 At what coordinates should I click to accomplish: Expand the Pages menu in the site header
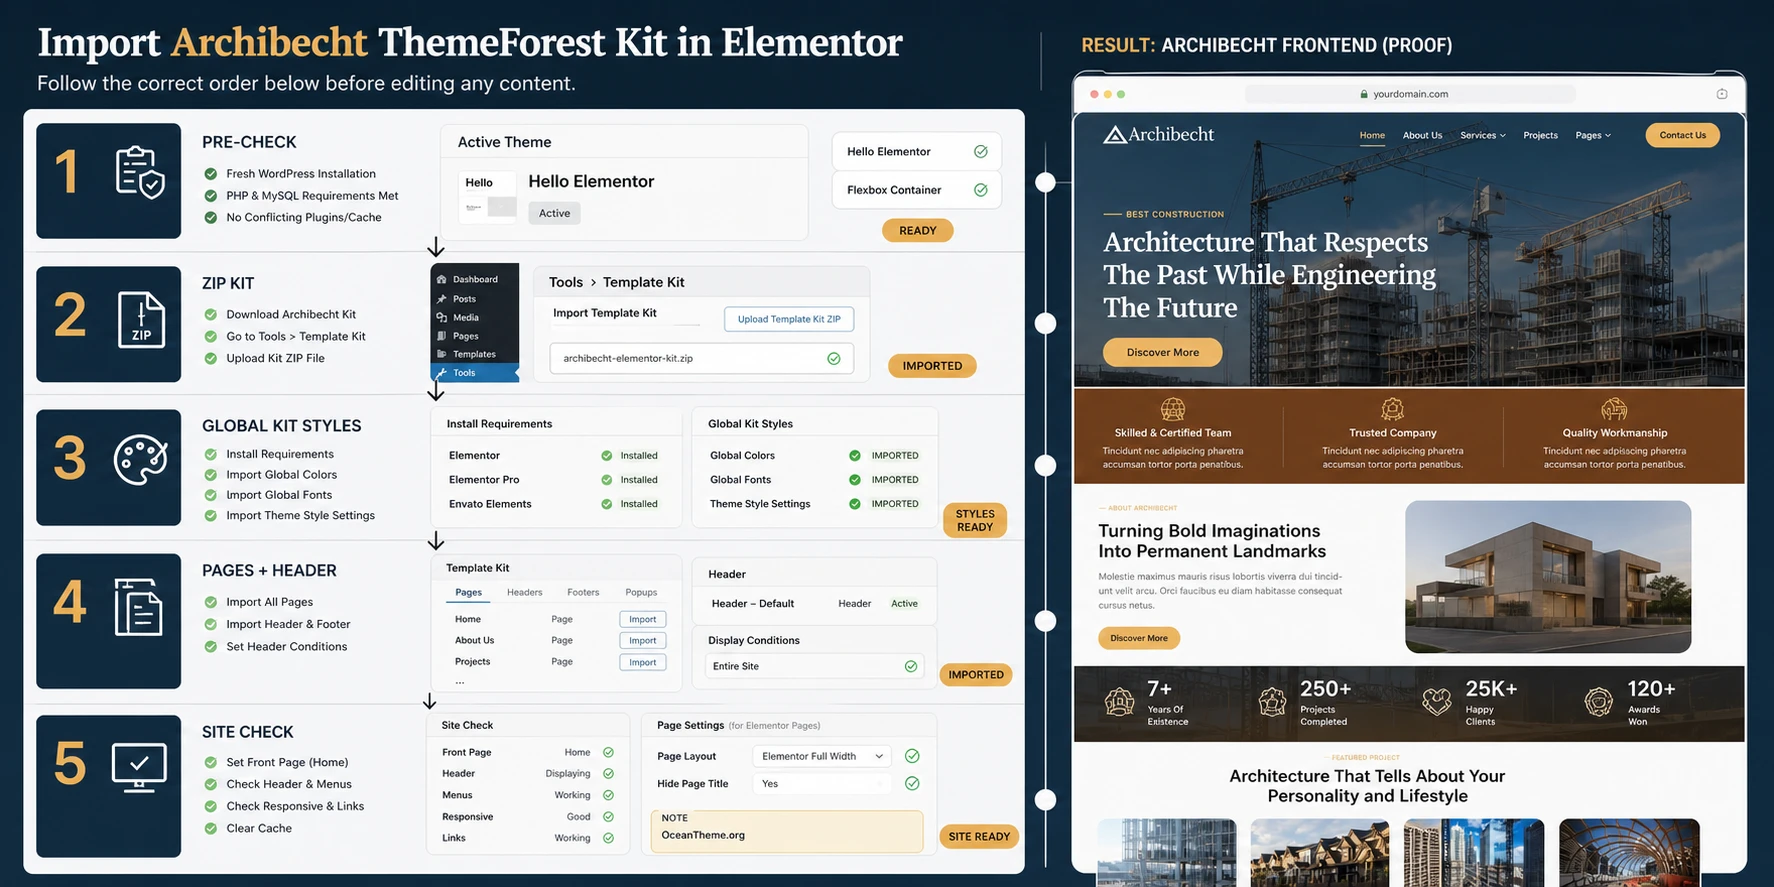pyautogui.click(x=1593, y=135)
